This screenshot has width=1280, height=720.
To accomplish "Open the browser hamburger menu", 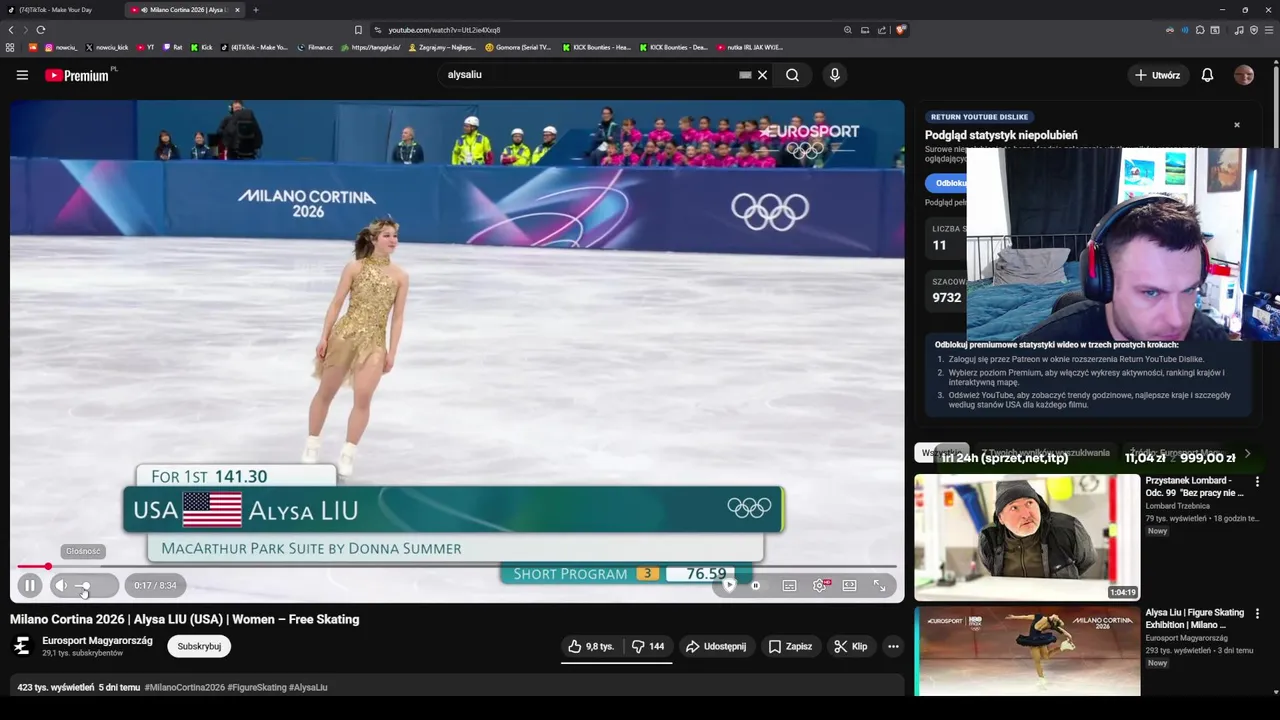I will (1268, 30).
